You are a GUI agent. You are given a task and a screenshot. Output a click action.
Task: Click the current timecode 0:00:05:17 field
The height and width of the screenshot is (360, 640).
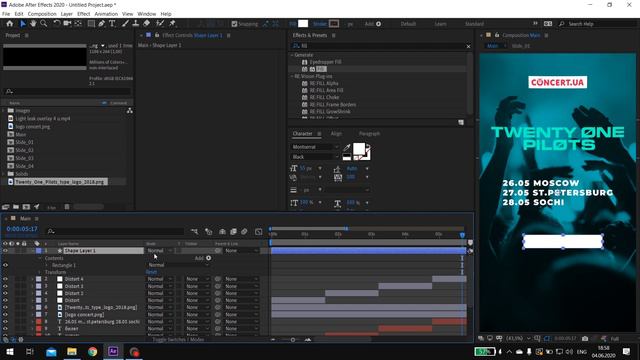pyautogui.click(x=22, y=229)
